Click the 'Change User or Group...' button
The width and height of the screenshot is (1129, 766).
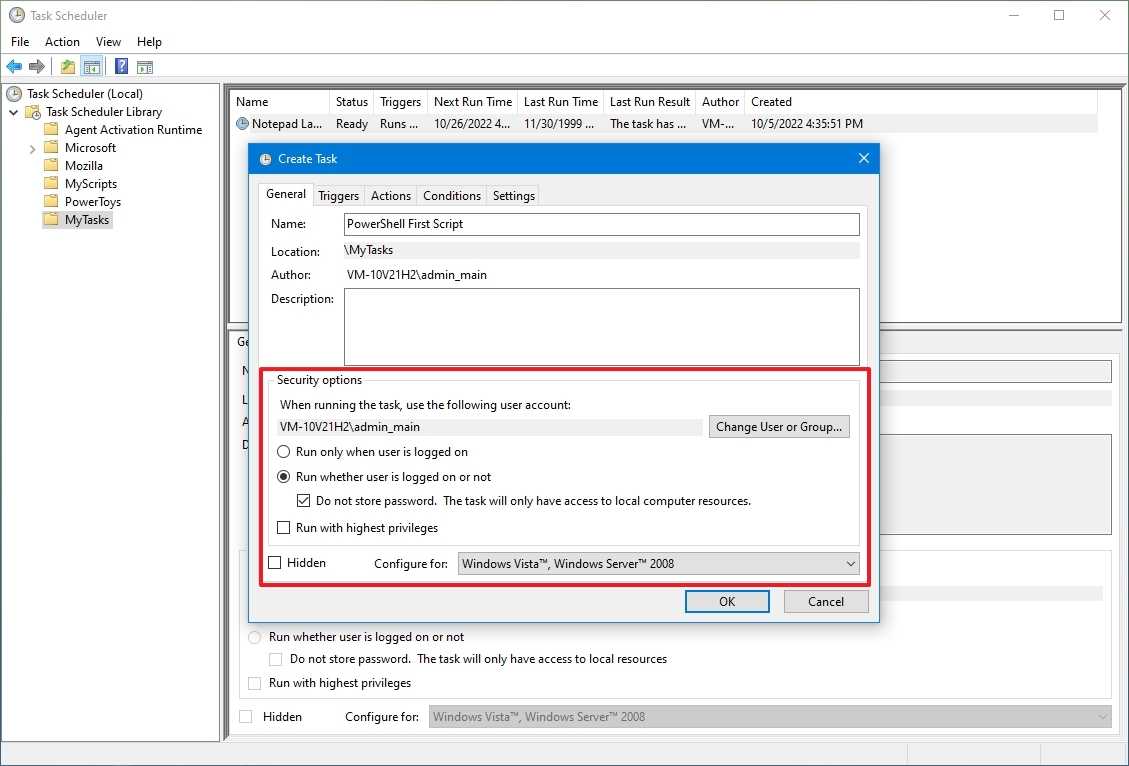[779, 427]
